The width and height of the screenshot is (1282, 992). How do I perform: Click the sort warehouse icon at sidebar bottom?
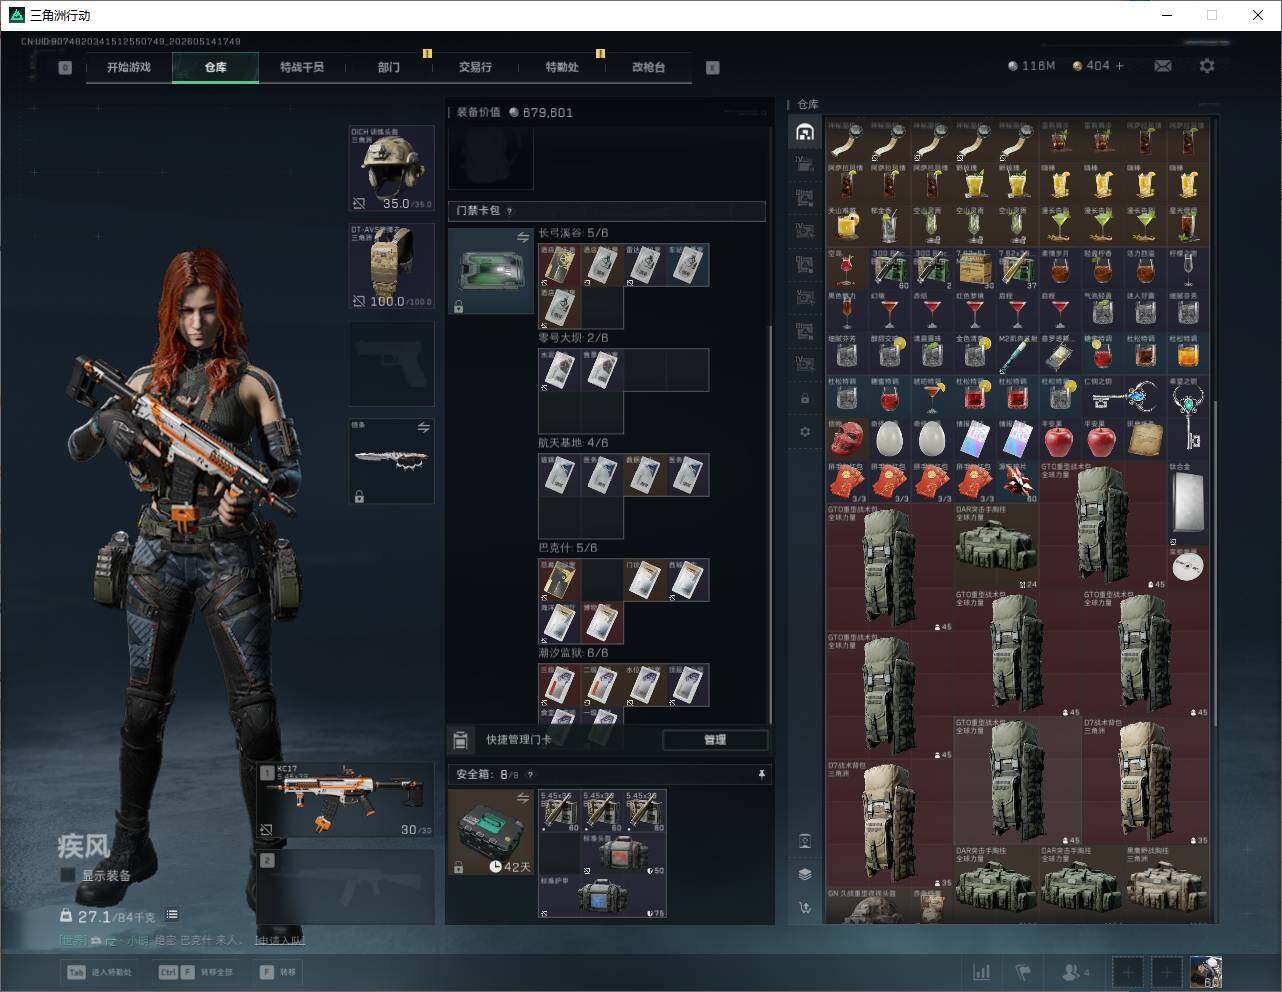805,908
